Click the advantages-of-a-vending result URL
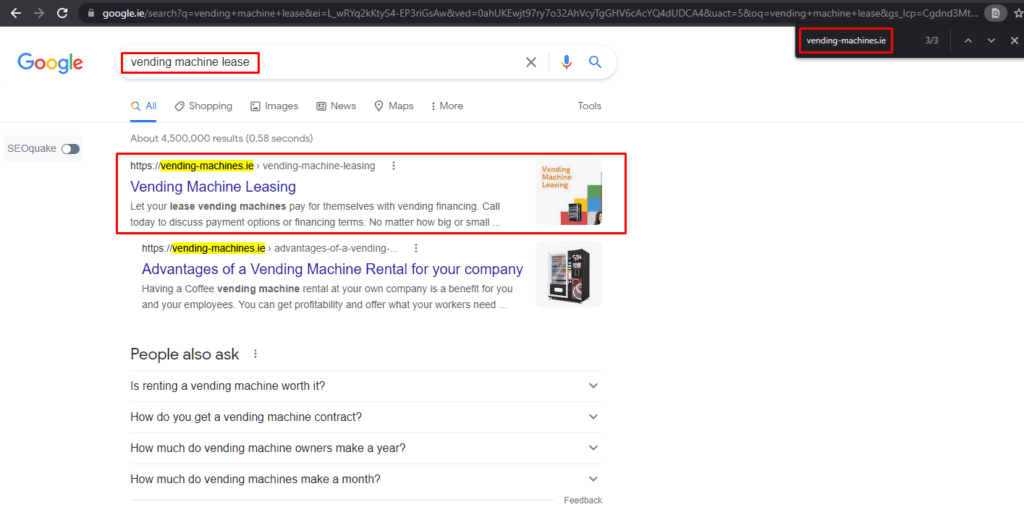The image size is (1024, 507). click(x=270, y=248)
